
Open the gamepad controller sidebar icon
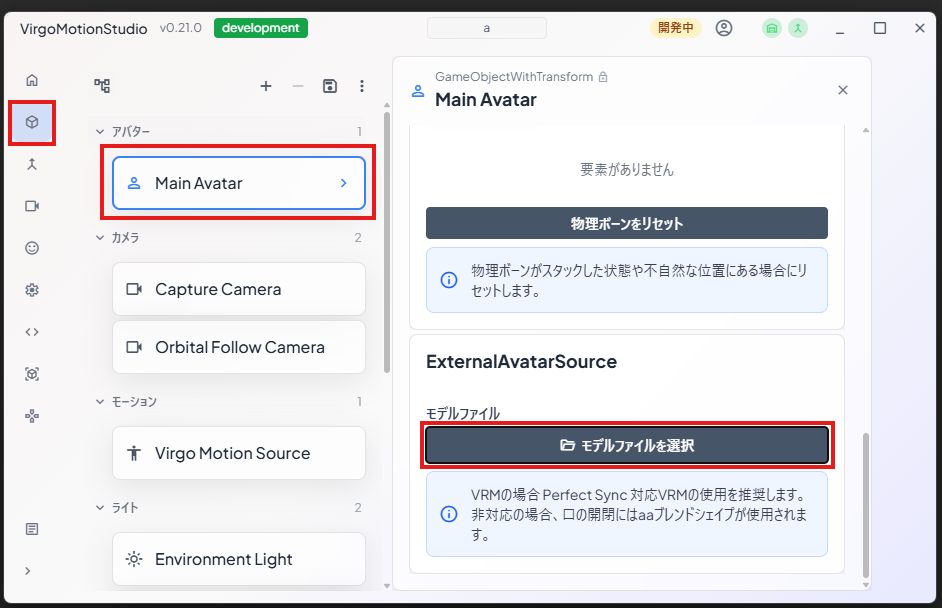click(x=32, y=416)
